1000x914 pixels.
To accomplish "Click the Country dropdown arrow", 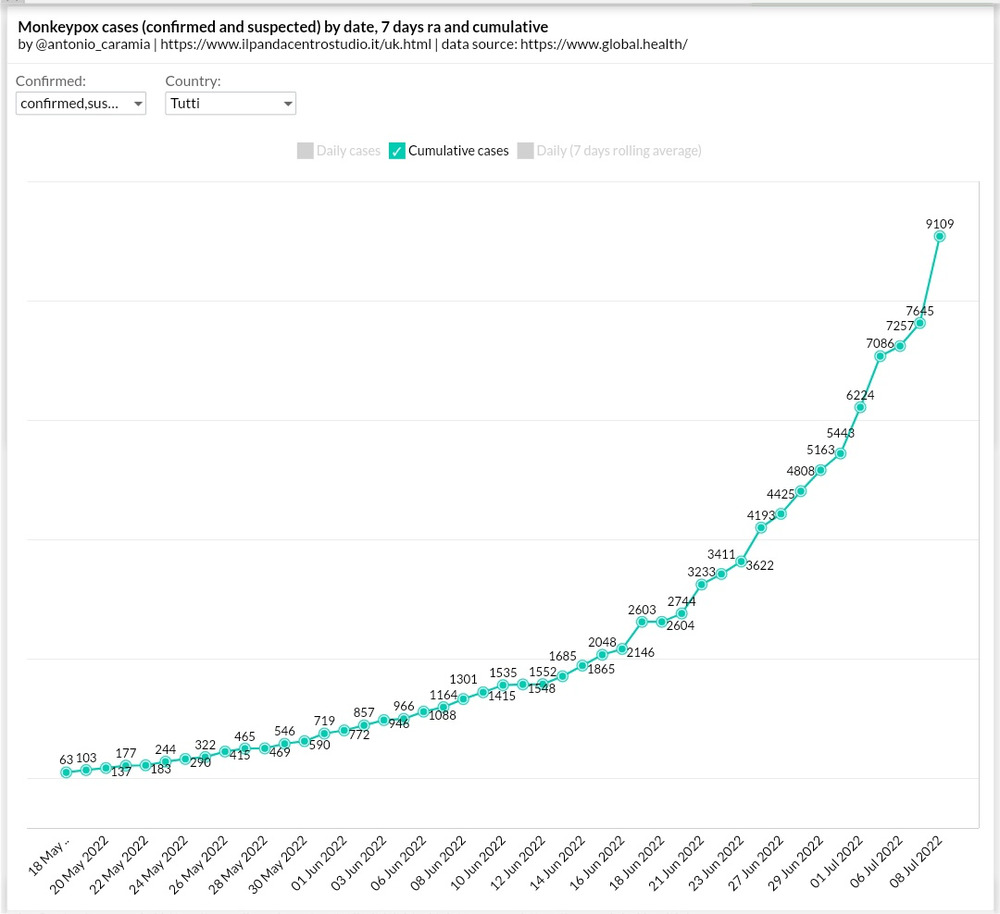I will 288,103.
